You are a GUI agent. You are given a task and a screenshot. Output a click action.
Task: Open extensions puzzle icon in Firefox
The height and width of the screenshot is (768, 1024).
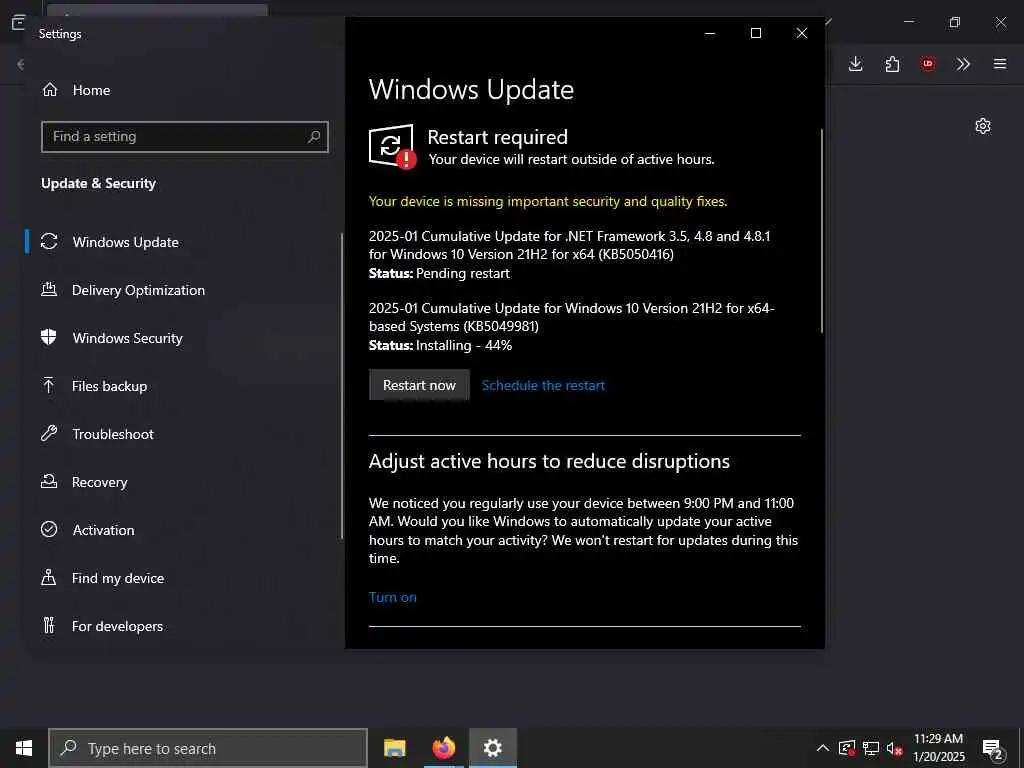click(x=892, y=64)
